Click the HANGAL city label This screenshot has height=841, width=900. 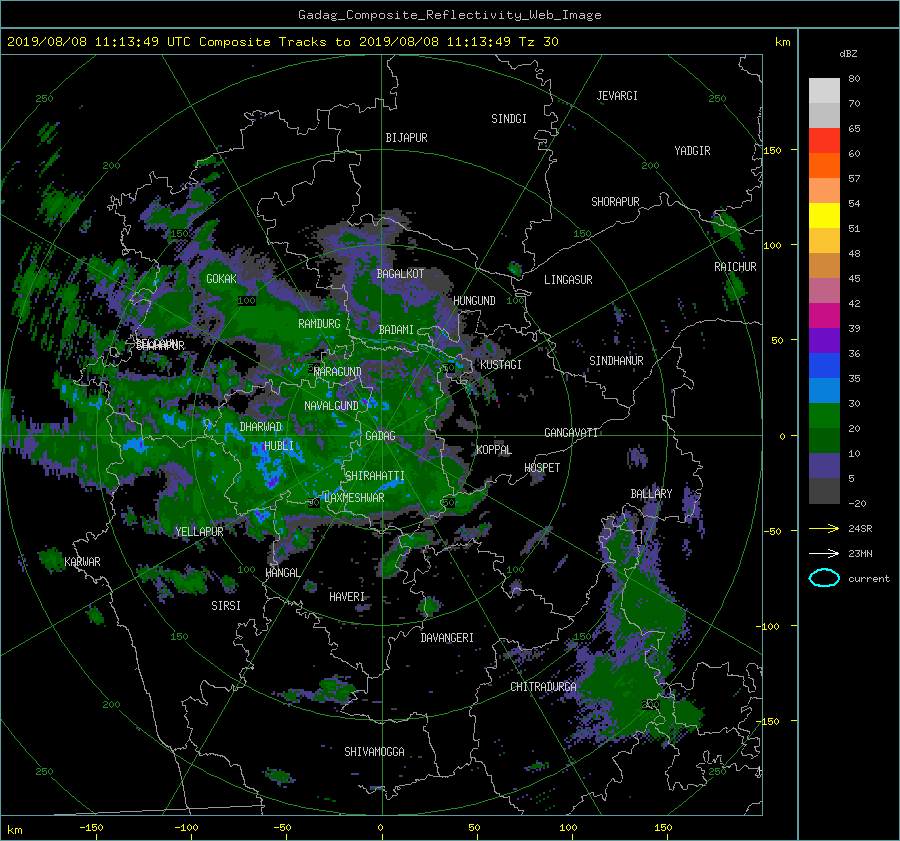coord(282,572)
